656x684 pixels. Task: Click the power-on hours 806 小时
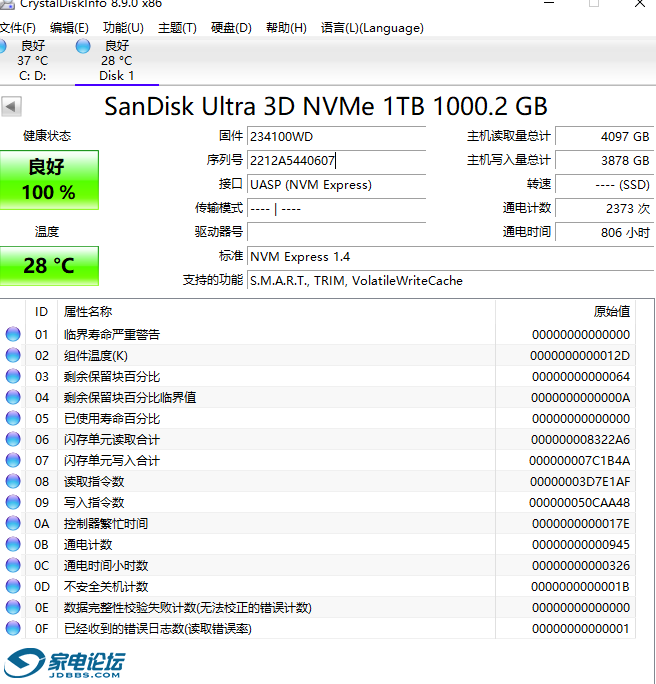point(605,233)
